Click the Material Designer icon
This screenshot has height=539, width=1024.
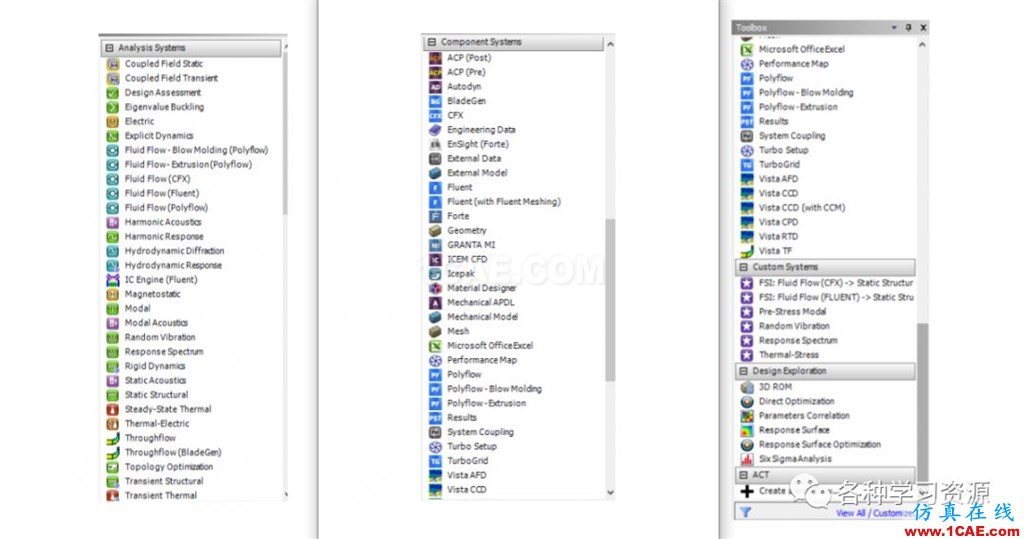(x=435, y=288)
